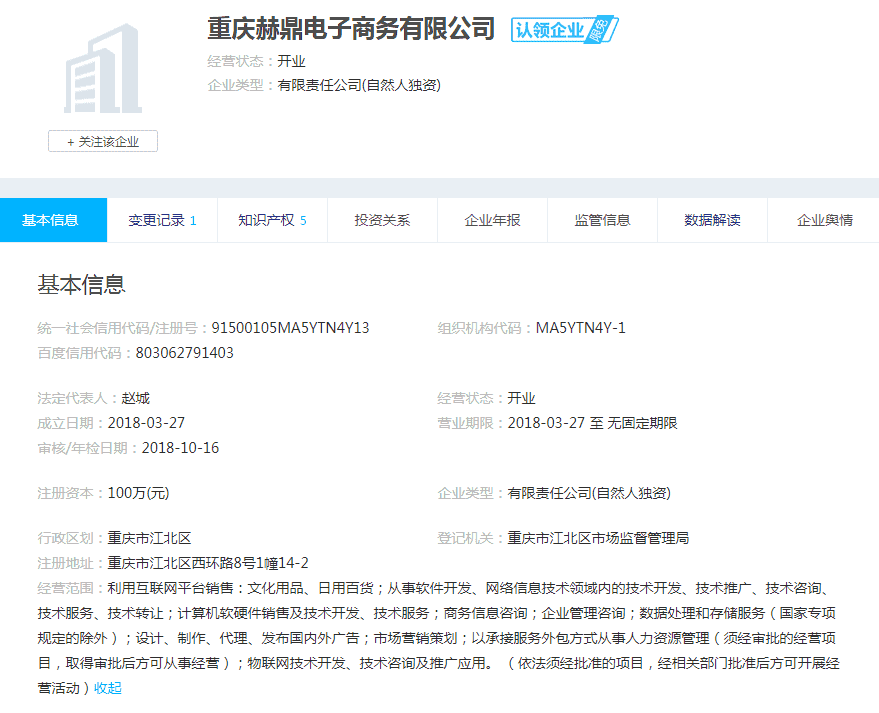Click the 认领企业 claim badge

[564, 30]
